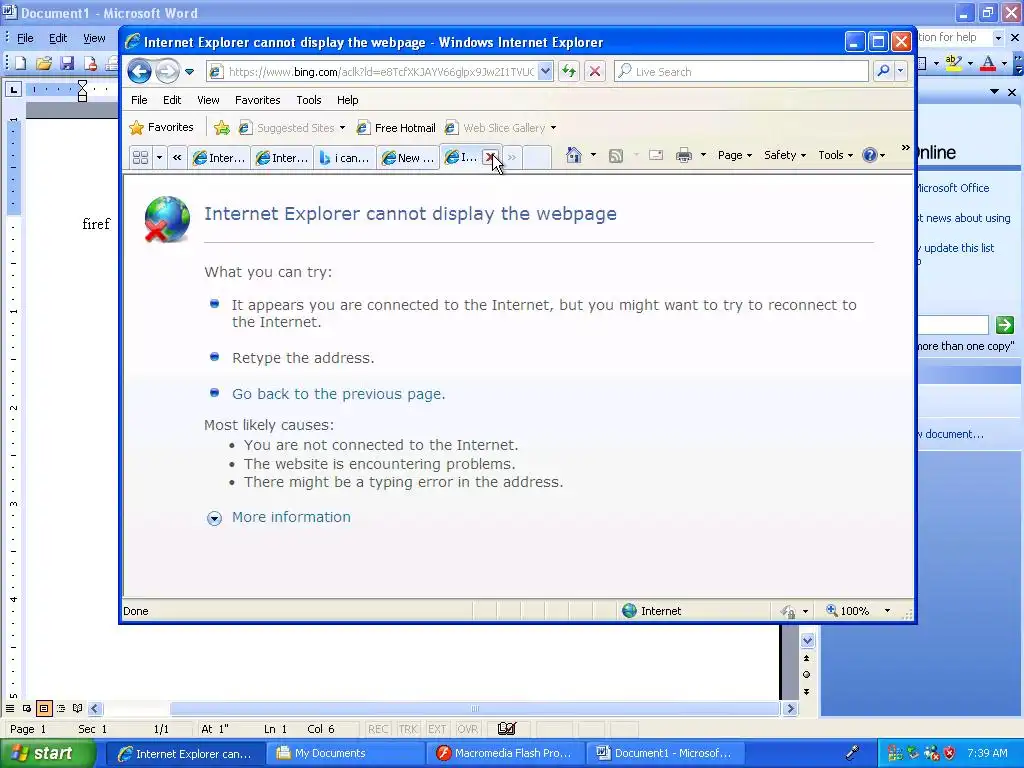Expand the address bar URL history dropdown

(x=545, y=72)
